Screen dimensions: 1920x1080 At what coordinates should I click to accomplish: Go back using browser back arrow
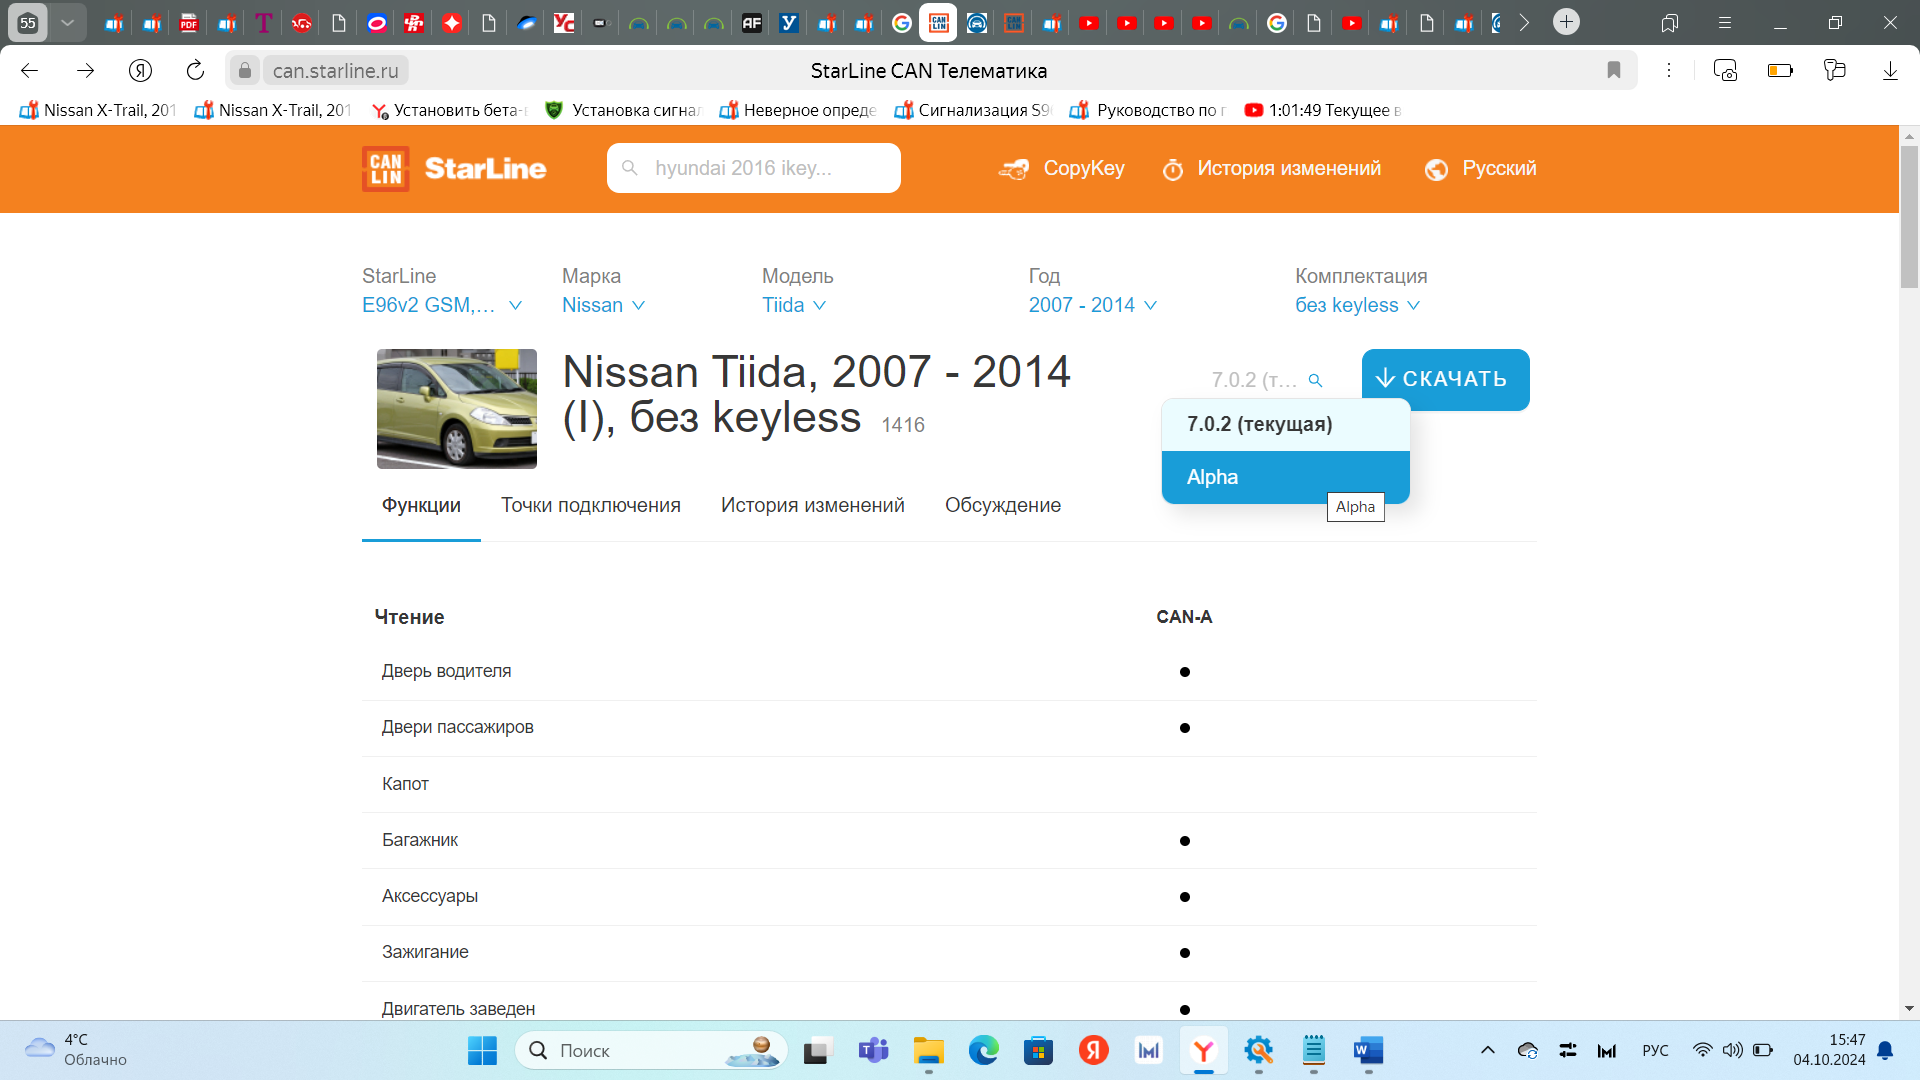[29, 70]
